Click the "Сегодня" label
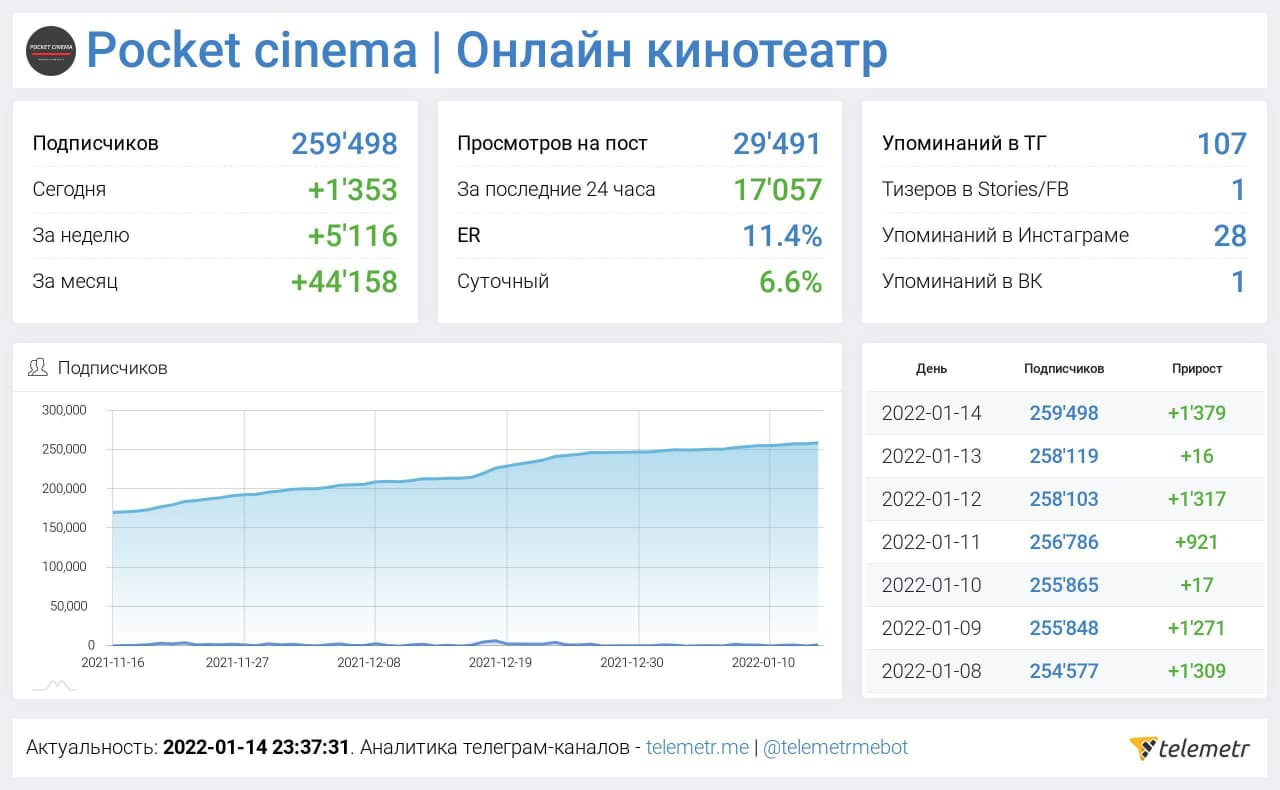The height and width of the screenshot is (790, 1280). (x=69, y=189)
